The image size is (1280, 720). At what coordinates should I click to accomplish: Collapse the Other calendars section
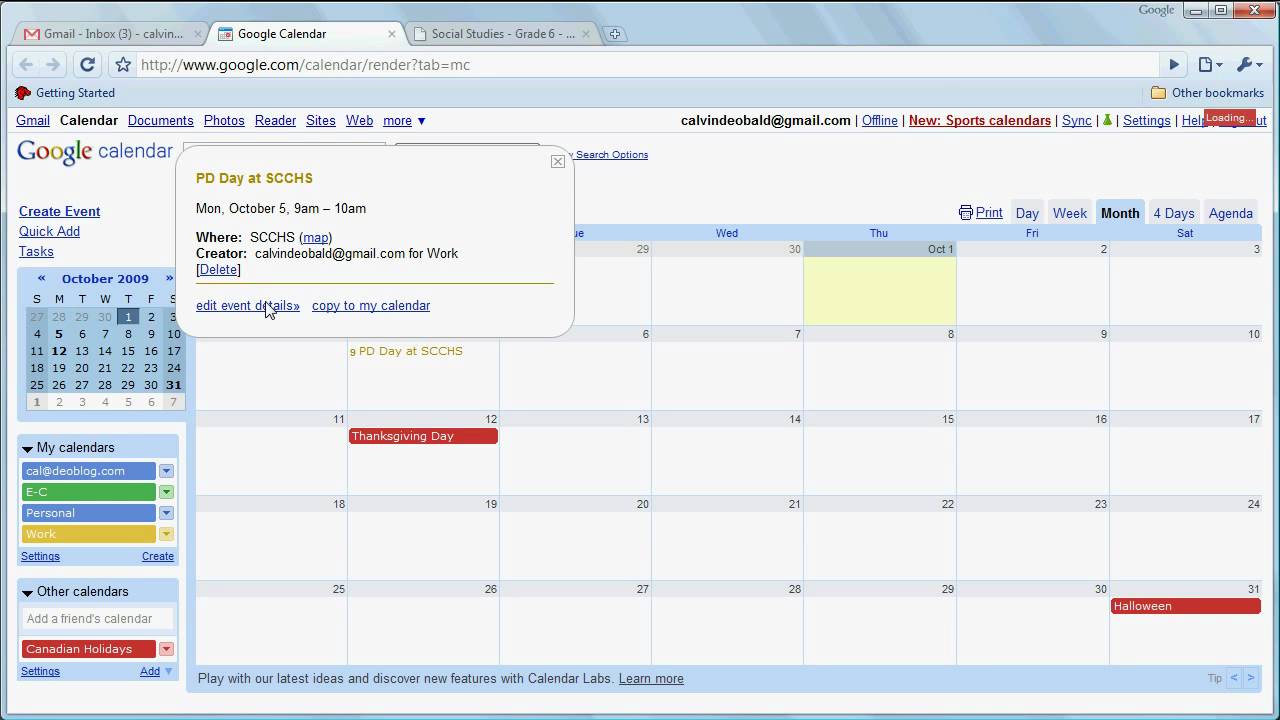click(x=28, y=593)
